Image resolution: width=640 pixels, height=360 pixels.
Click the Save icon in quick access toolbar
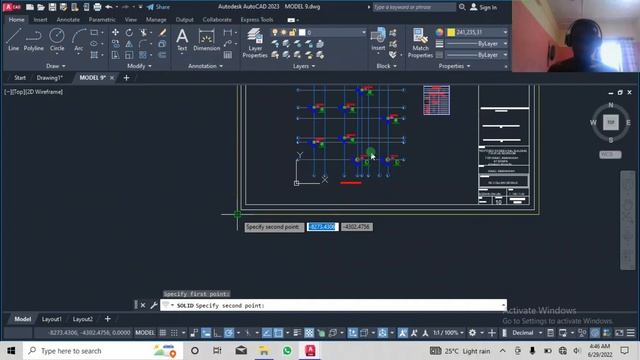click(x=52, y=7)
